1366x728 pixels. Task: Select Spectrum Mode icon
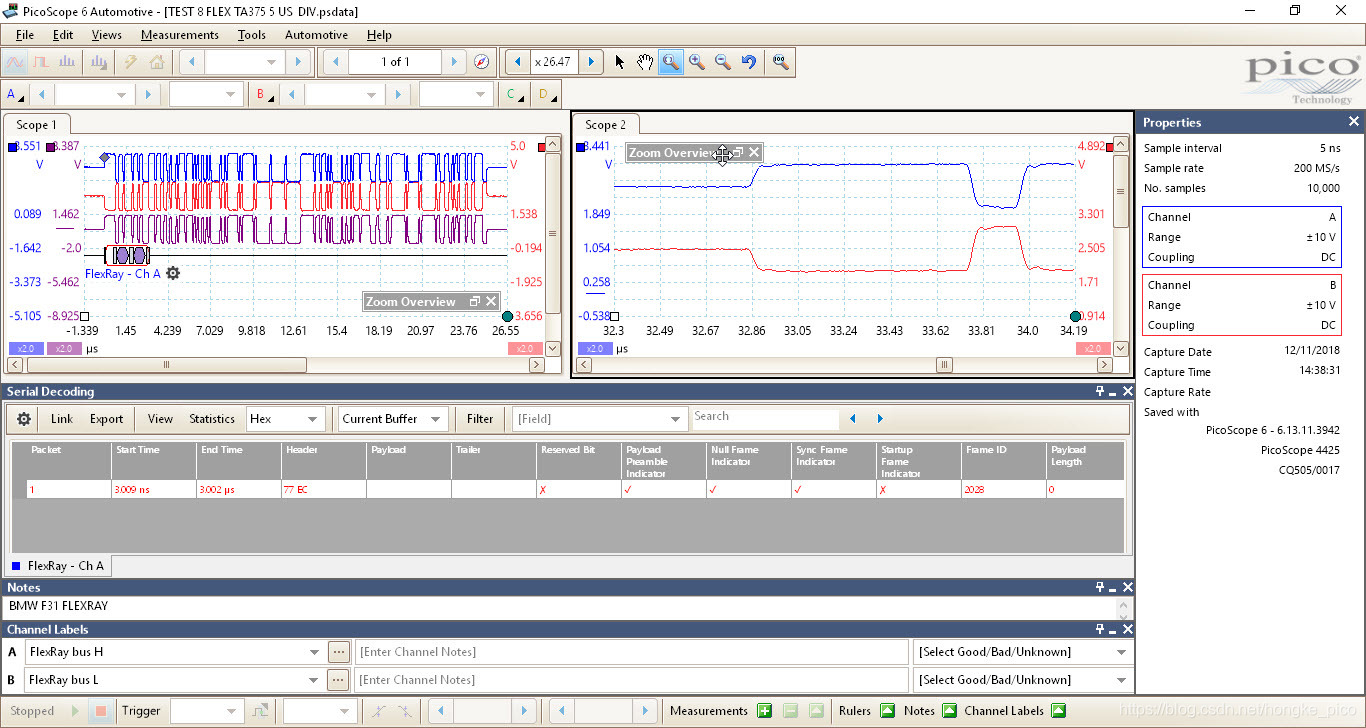click(67, 62)
